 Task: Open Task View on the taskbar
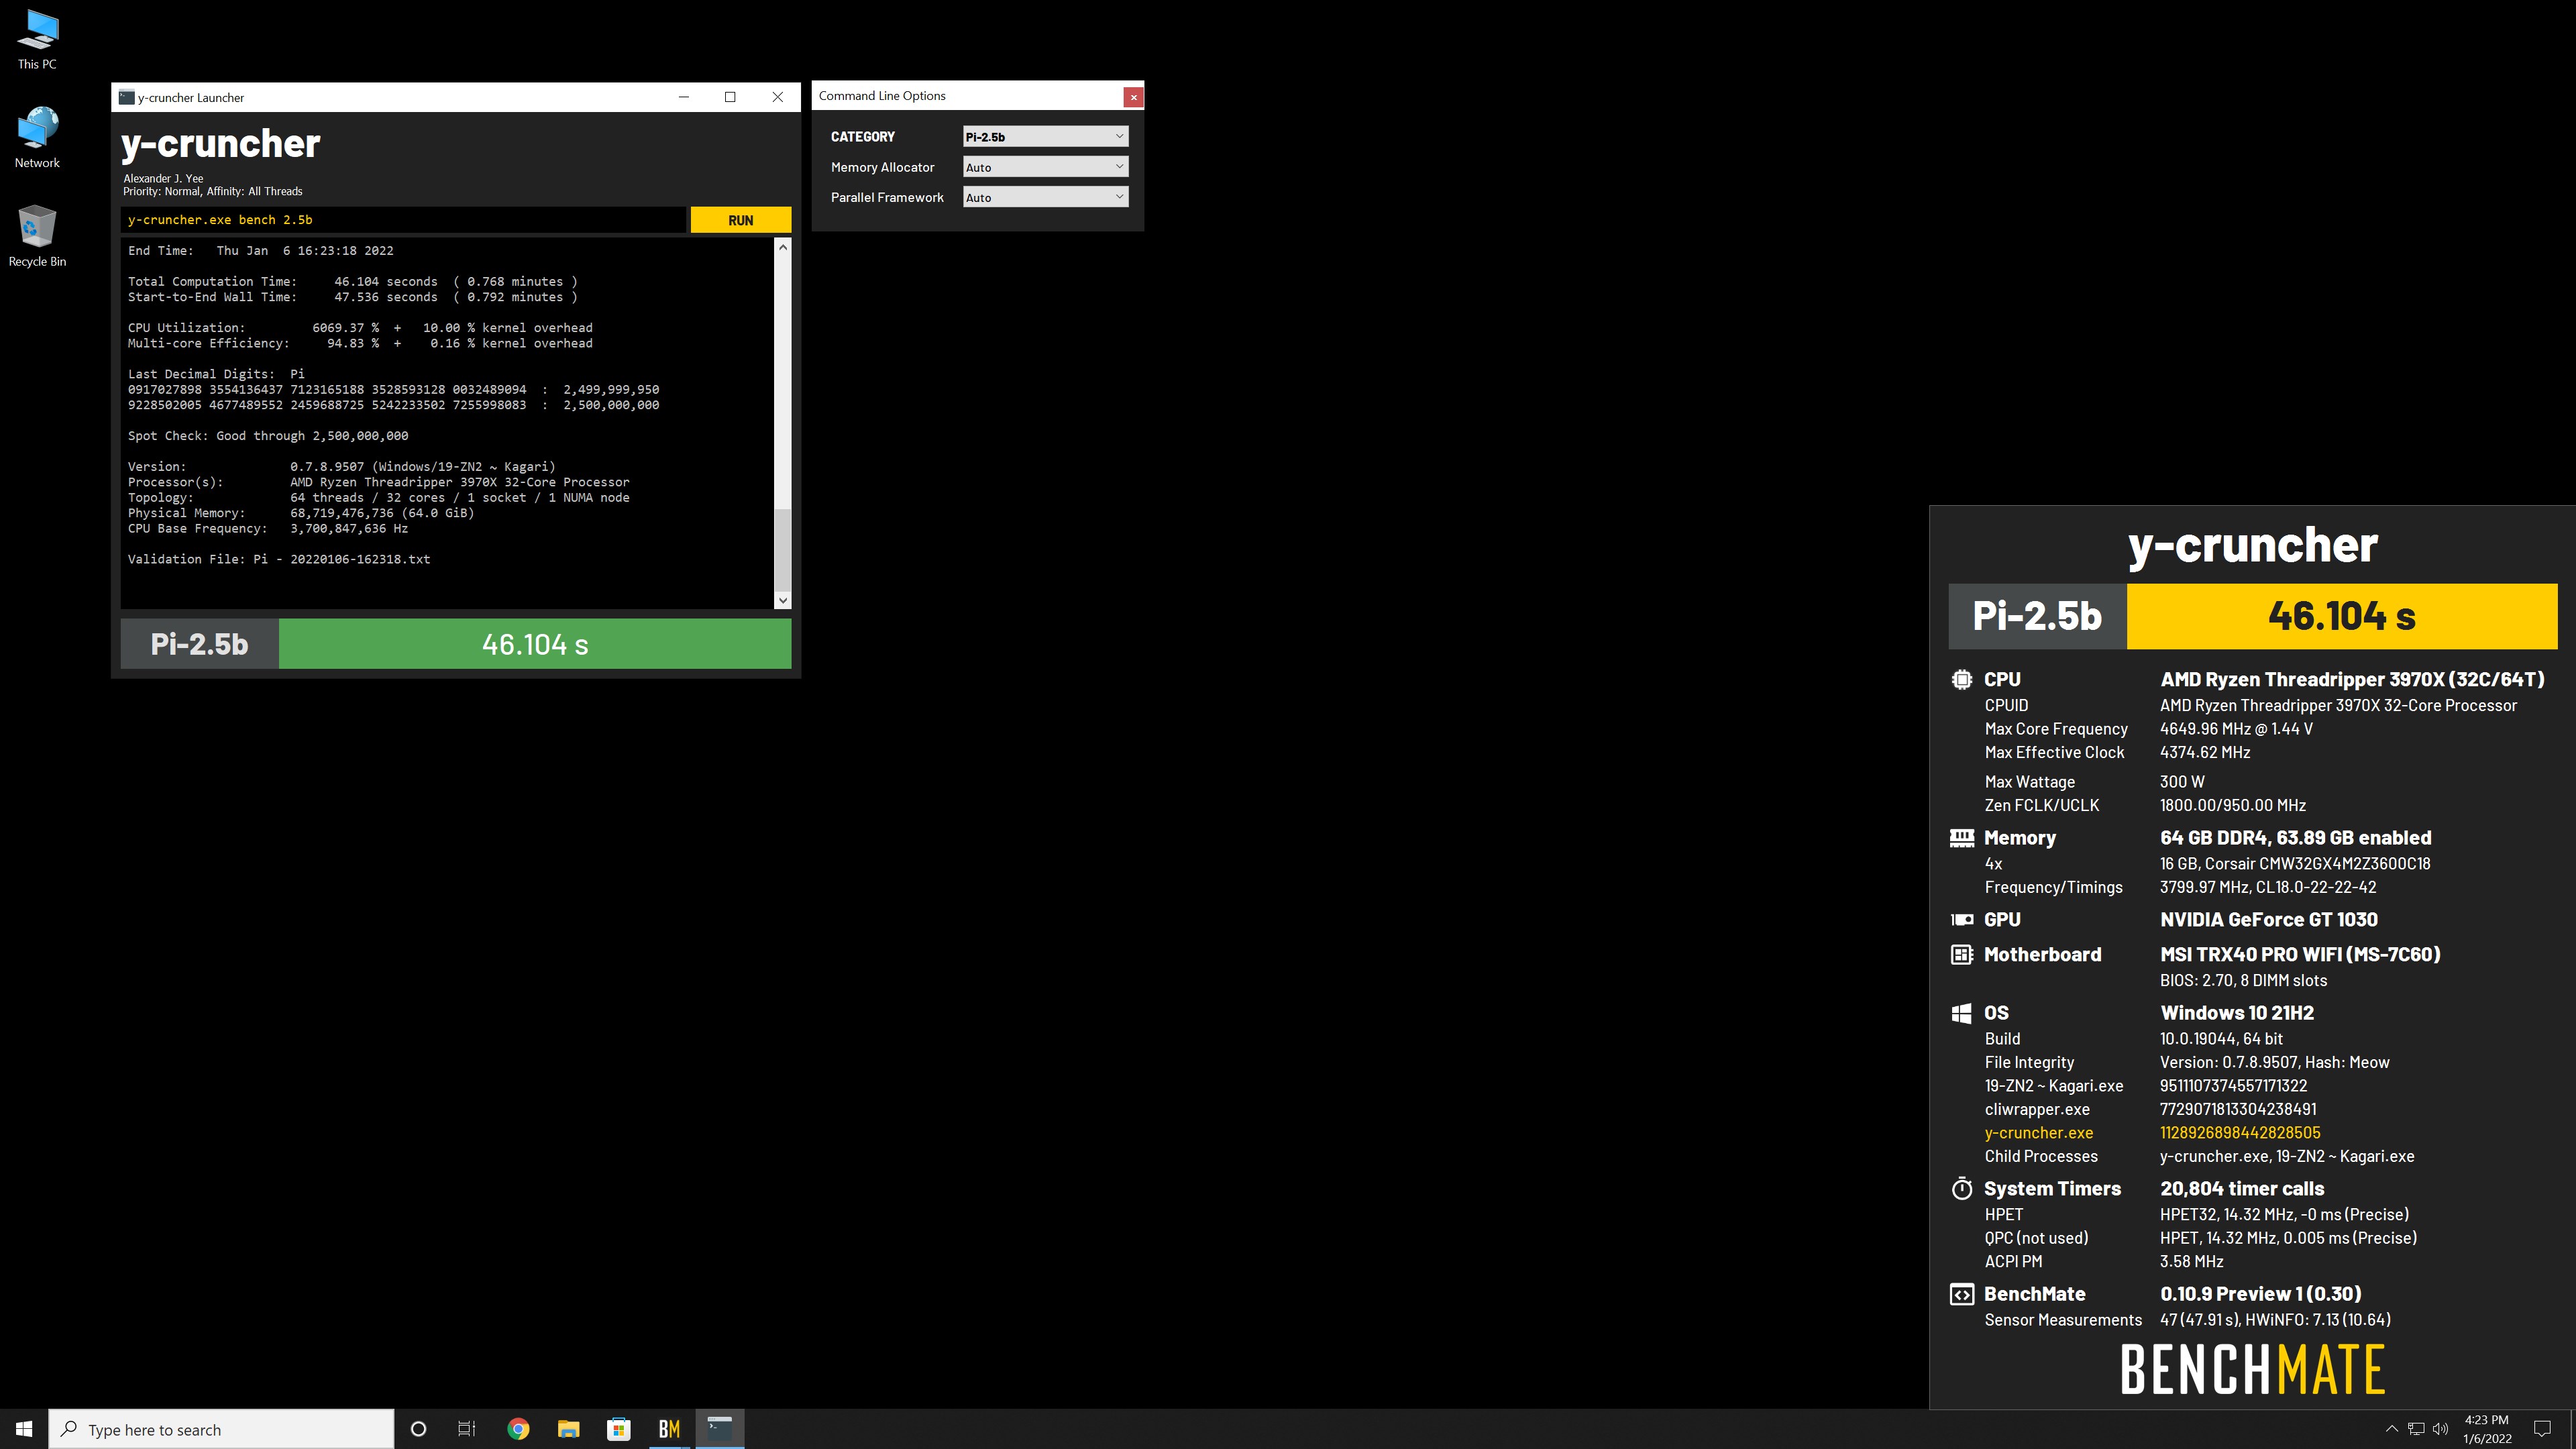pyautogui.click(x=467, y=1429)
